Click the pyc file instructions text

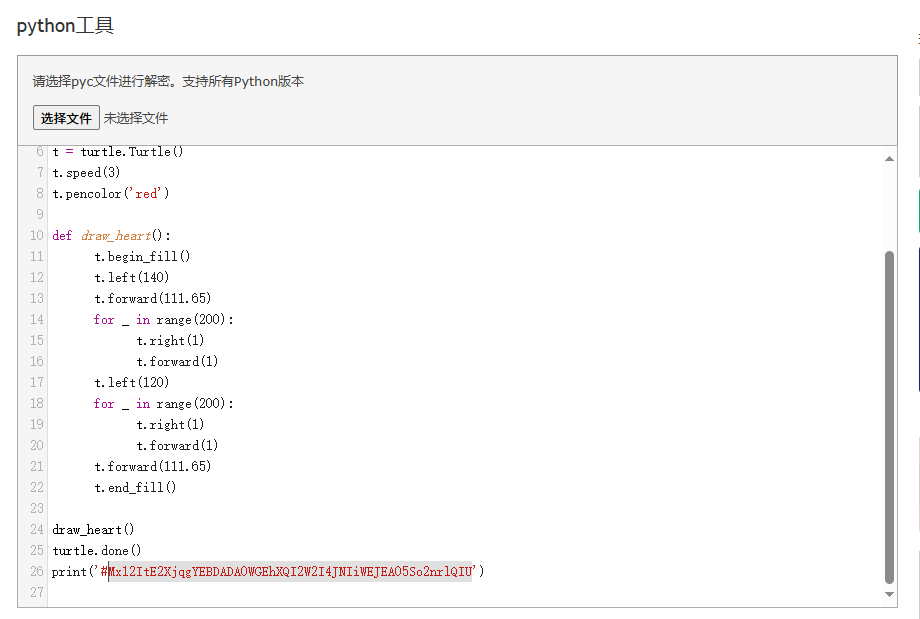[x=168, y=82]
